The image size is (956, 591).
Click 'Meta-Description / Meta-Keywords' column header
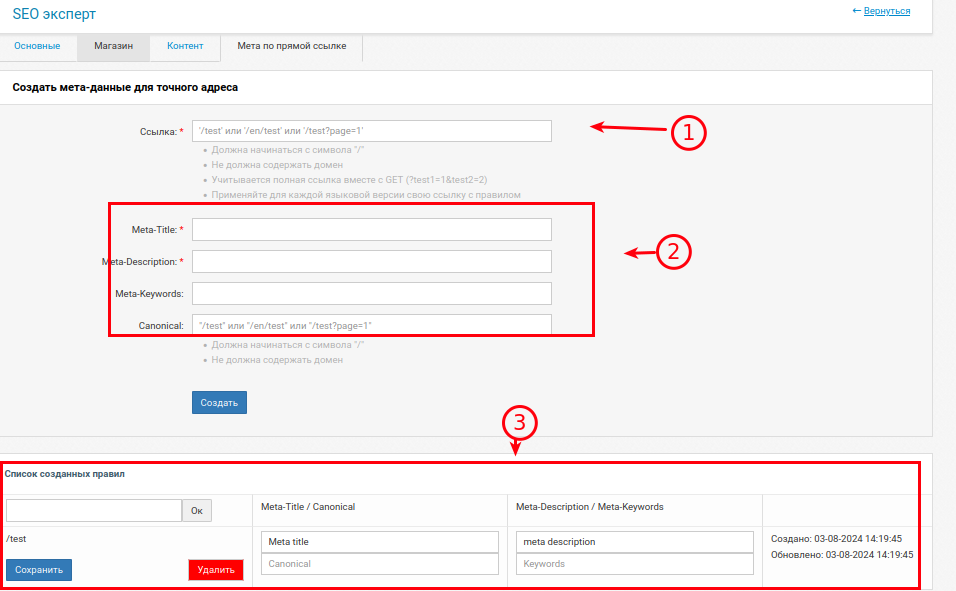coord(590,507)
